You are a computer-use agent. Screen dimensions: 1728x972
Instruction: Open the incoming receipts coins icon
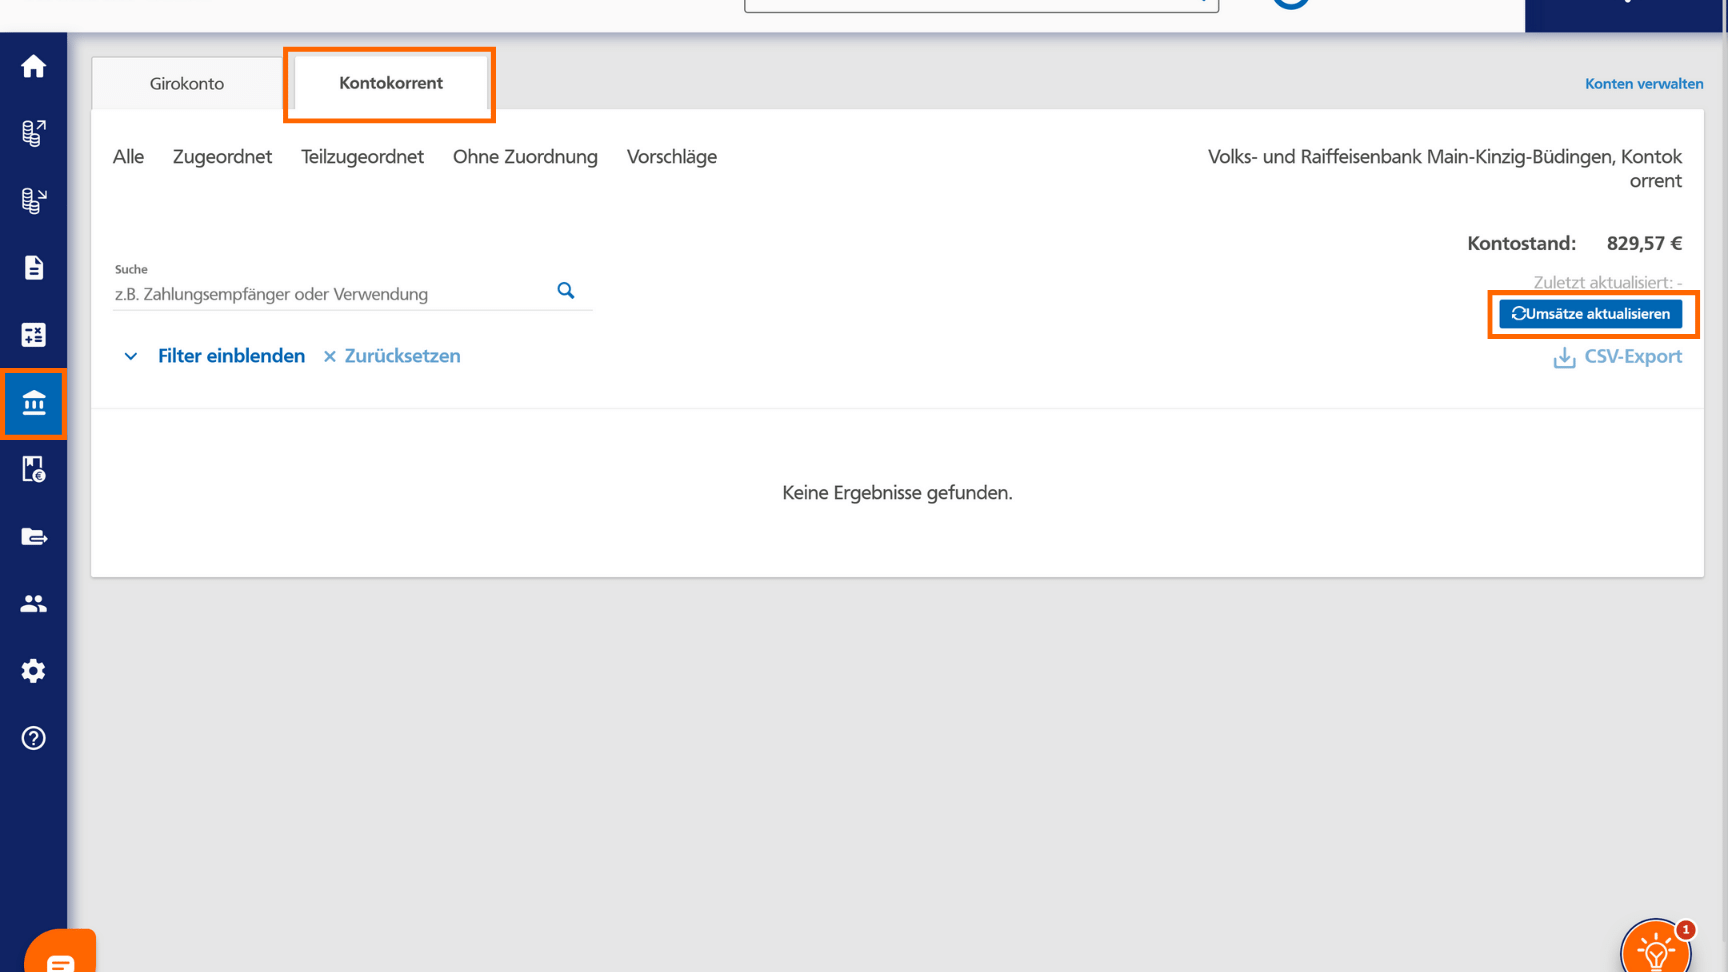33,201
